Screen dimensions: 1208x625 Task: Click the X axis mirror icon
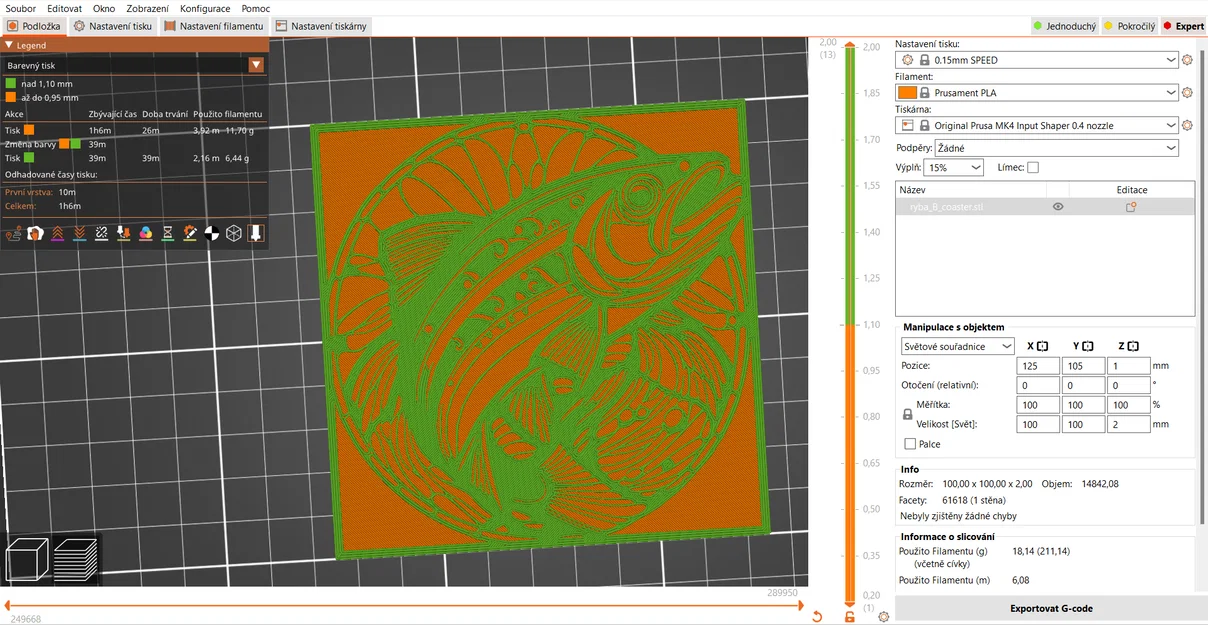click(1042, 346)
